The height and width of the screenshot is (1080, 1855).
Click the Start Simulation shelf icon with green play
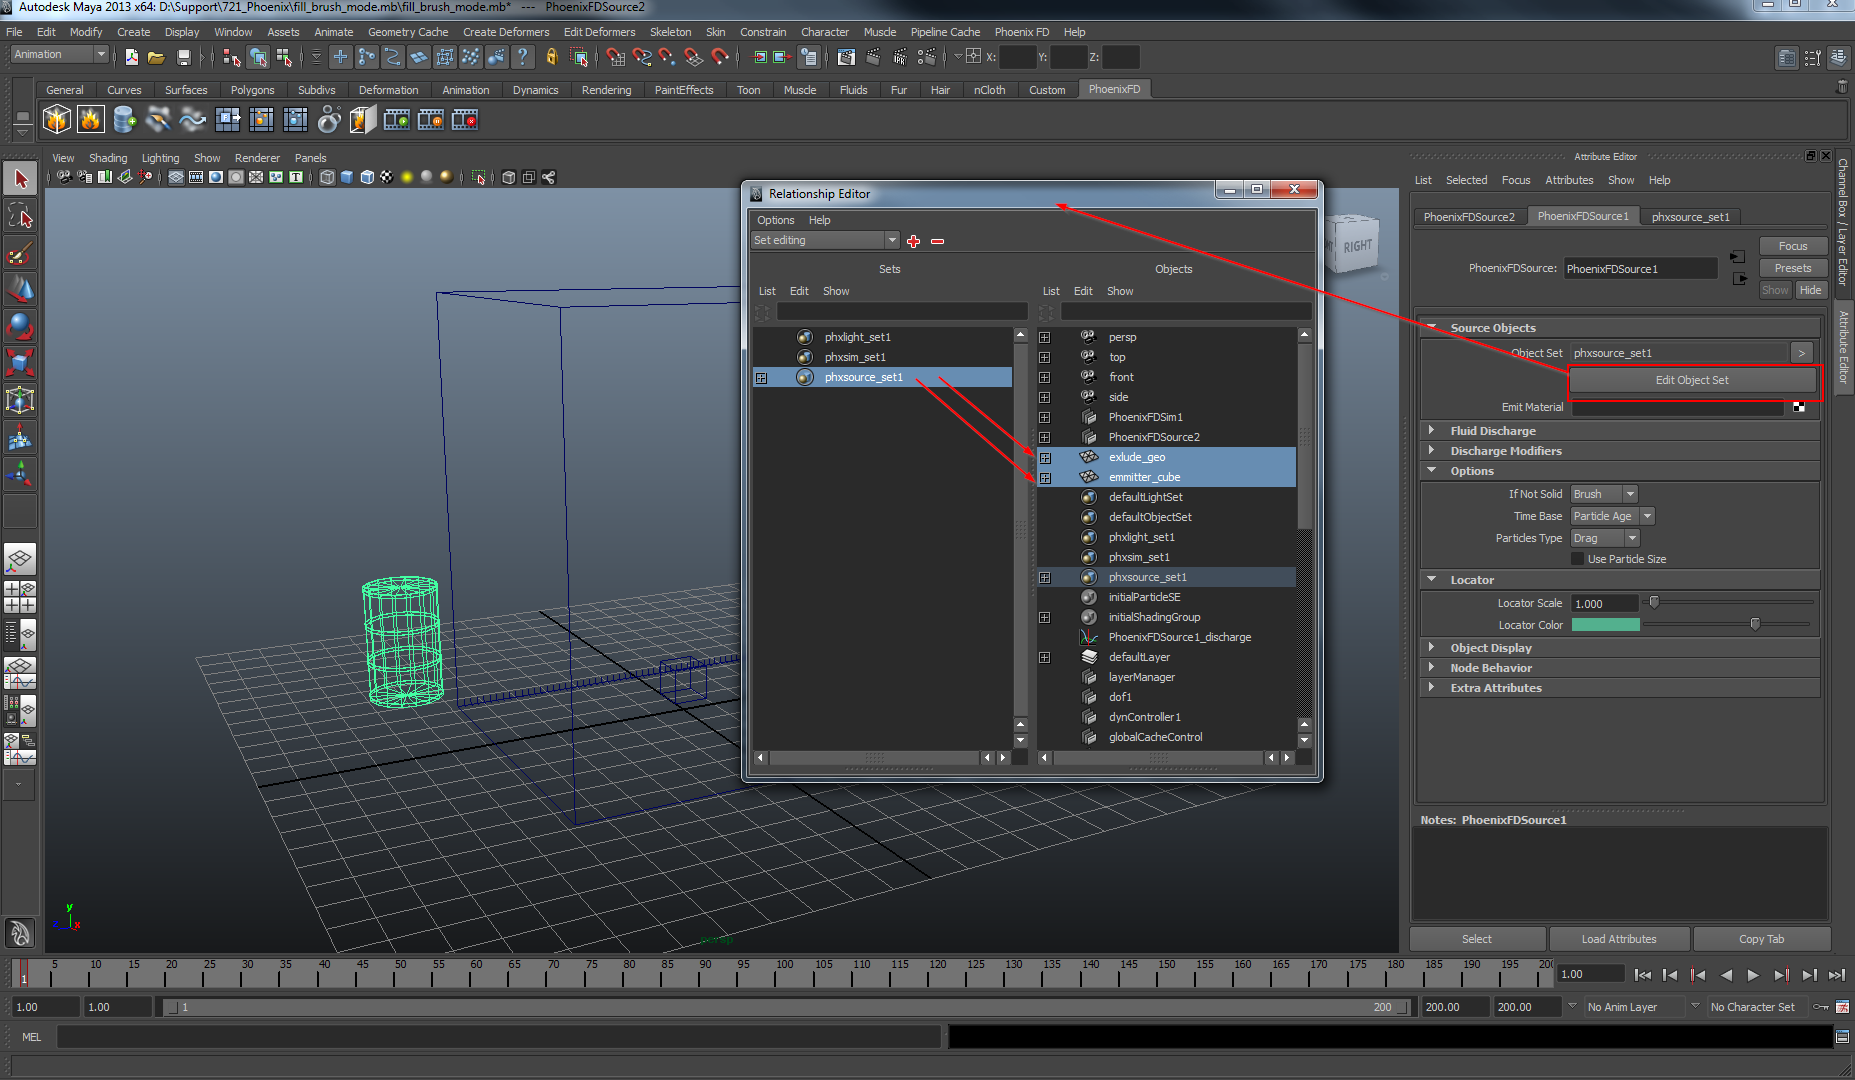point(397,120)
